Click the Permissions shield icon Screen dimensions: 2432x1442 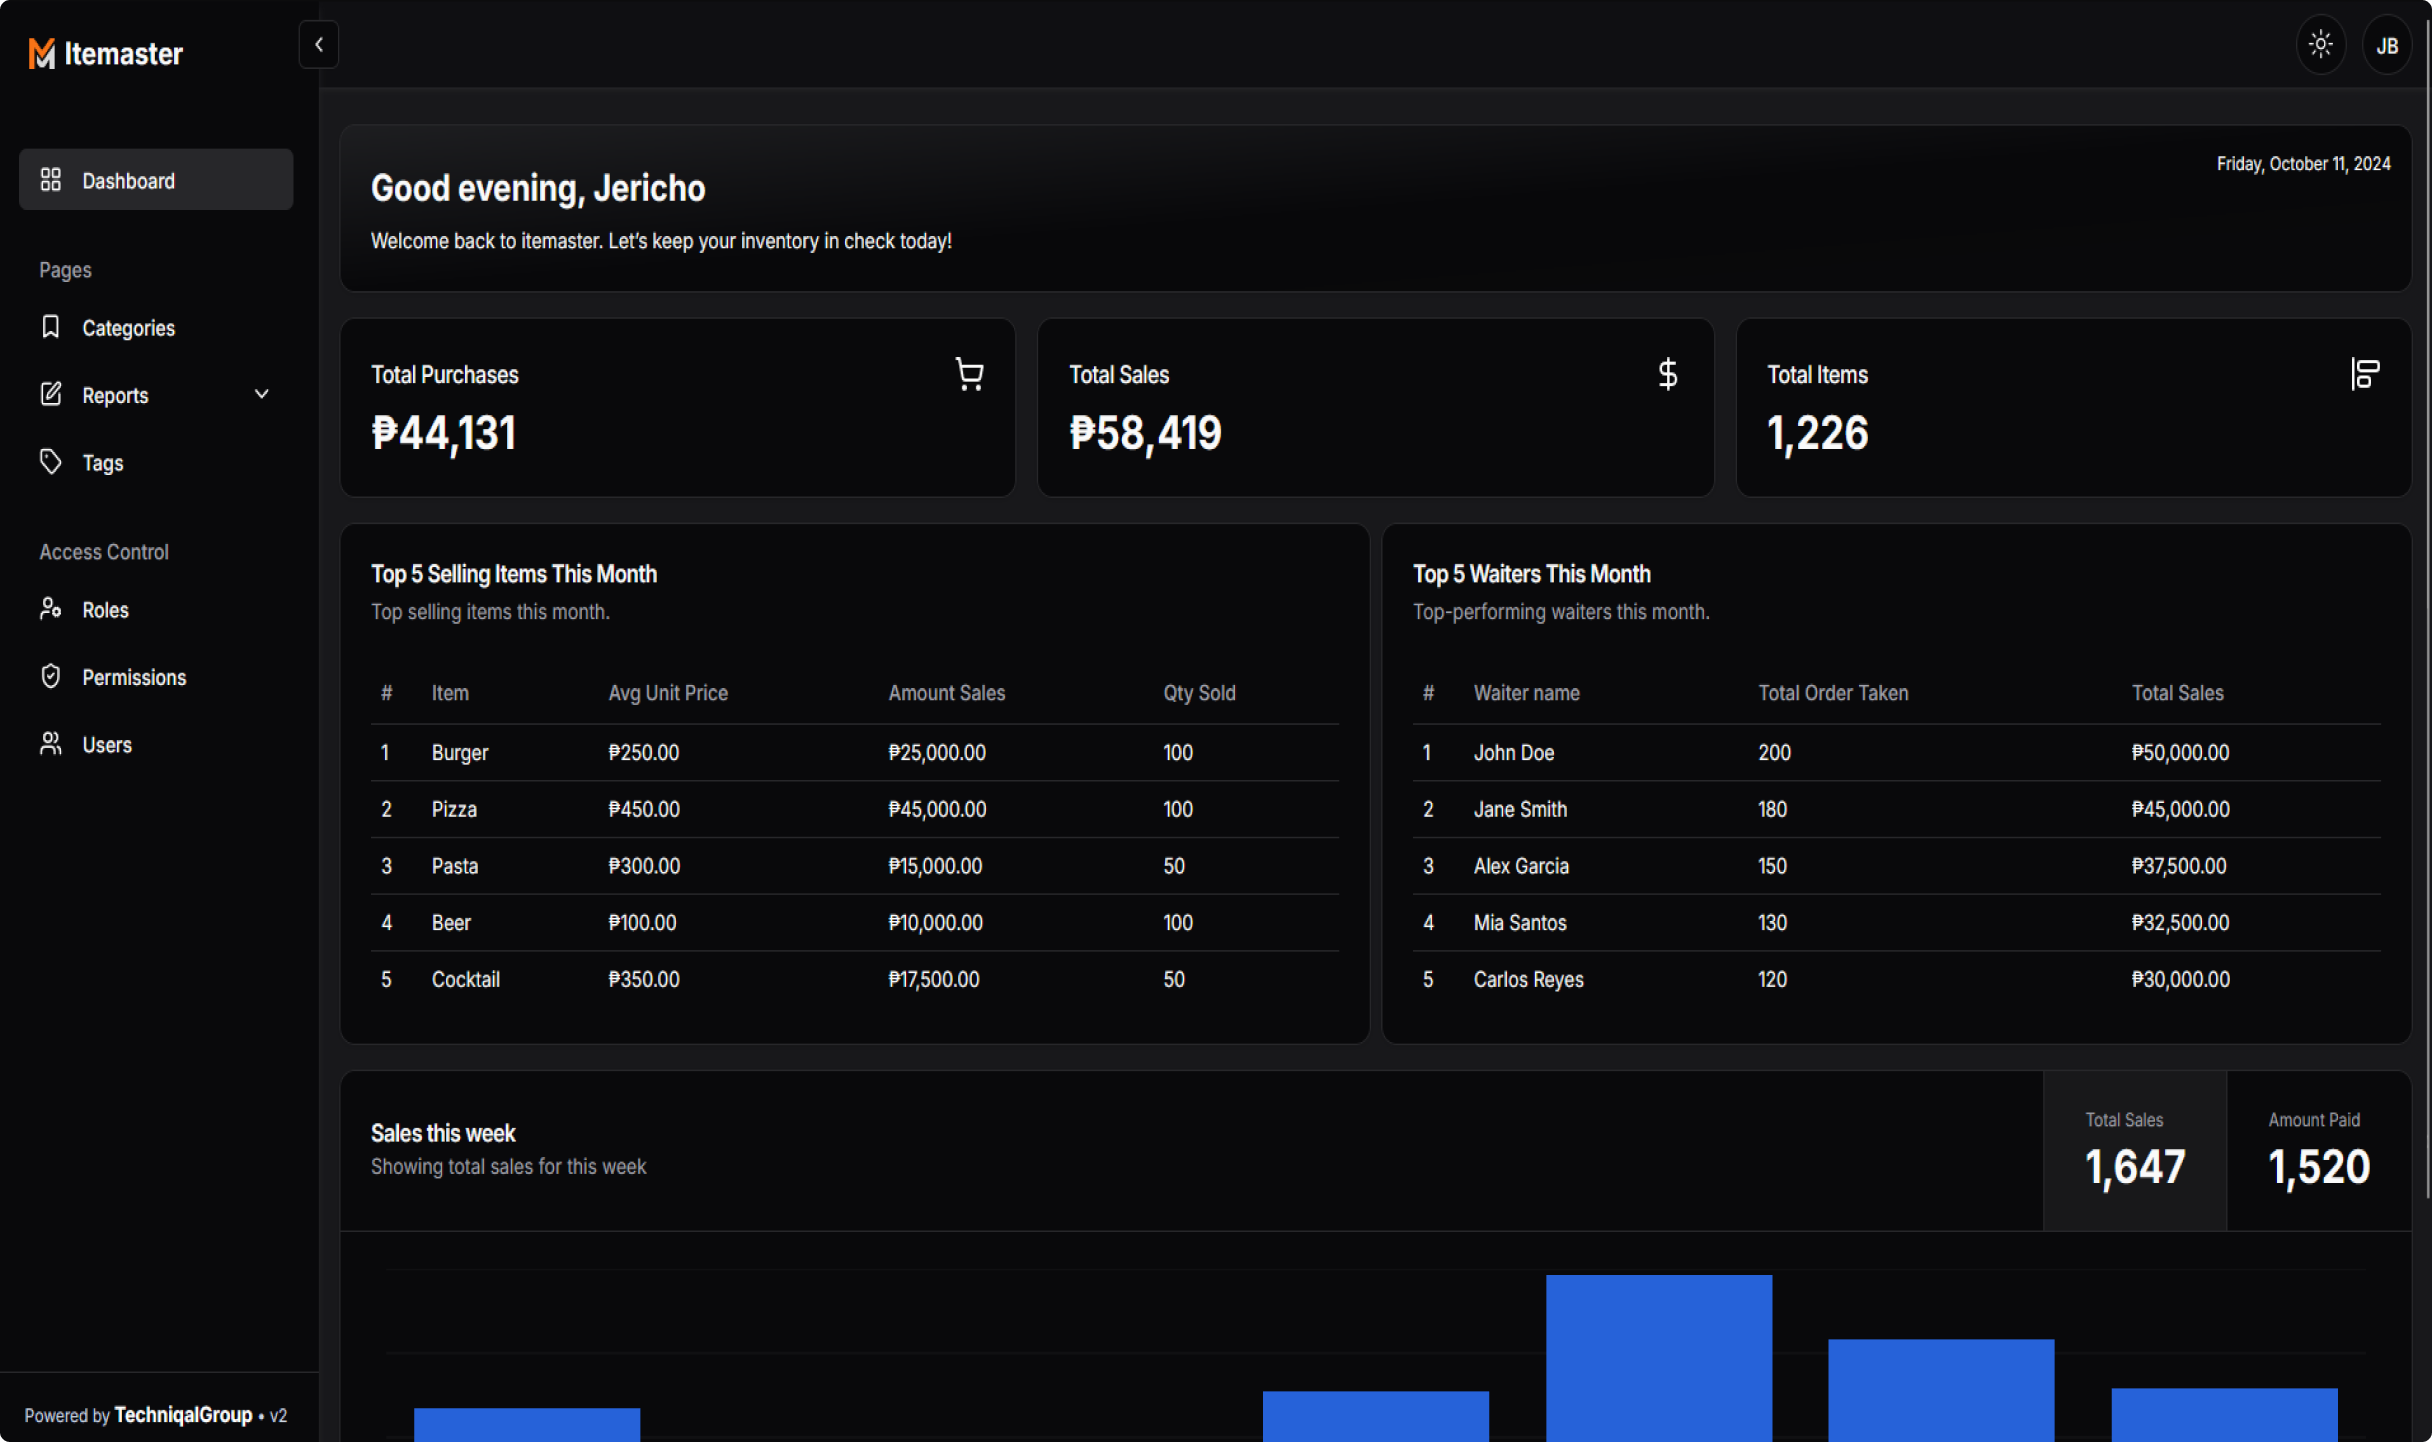(x=51, y=676)
